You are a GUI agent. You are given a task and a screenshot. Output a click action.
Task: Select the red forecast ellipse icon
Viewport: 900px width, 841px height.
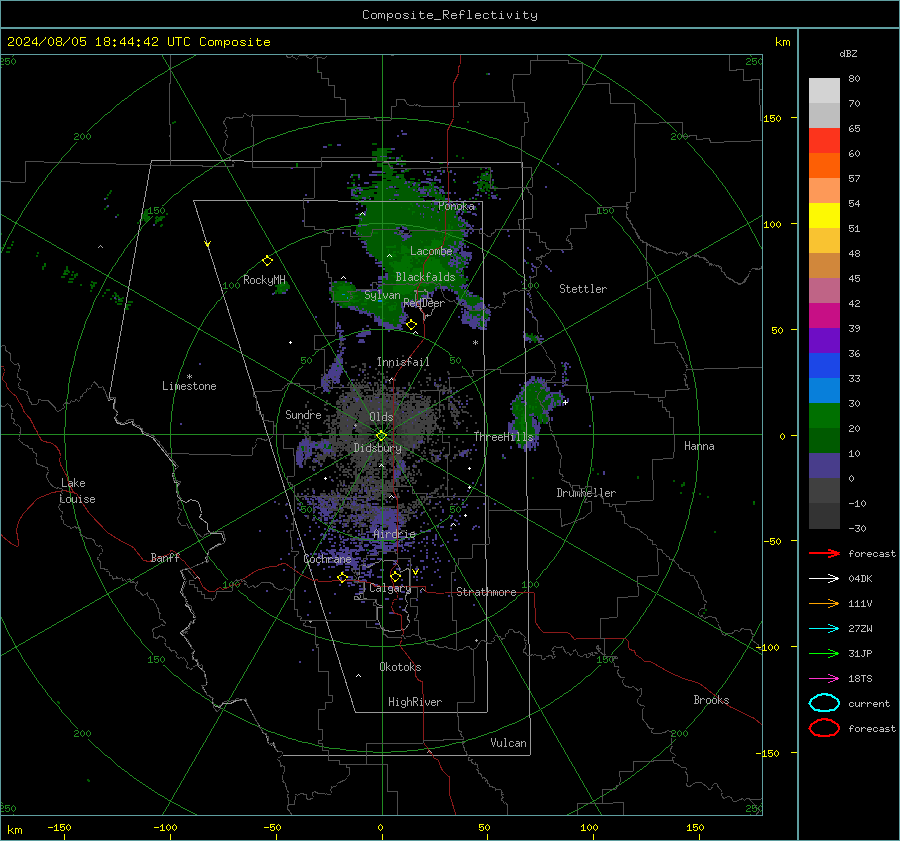[x=824, y=728]
